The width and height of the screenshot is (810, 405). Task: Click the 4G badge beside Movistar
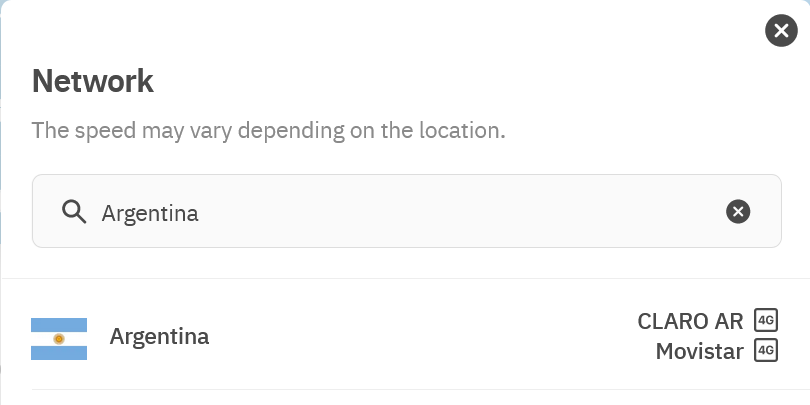766,351
